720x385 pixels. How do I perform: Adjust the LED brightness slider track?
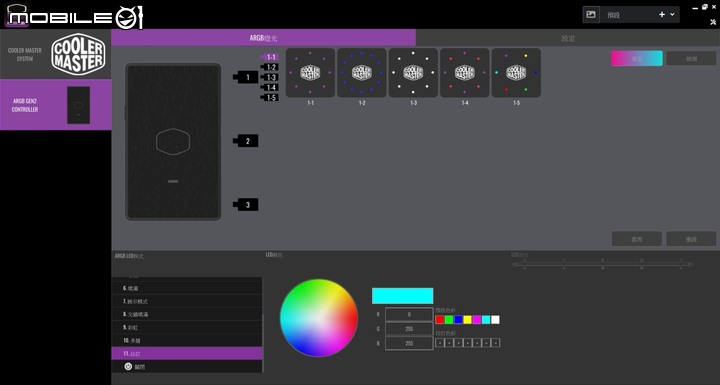[x=602, y=264]
